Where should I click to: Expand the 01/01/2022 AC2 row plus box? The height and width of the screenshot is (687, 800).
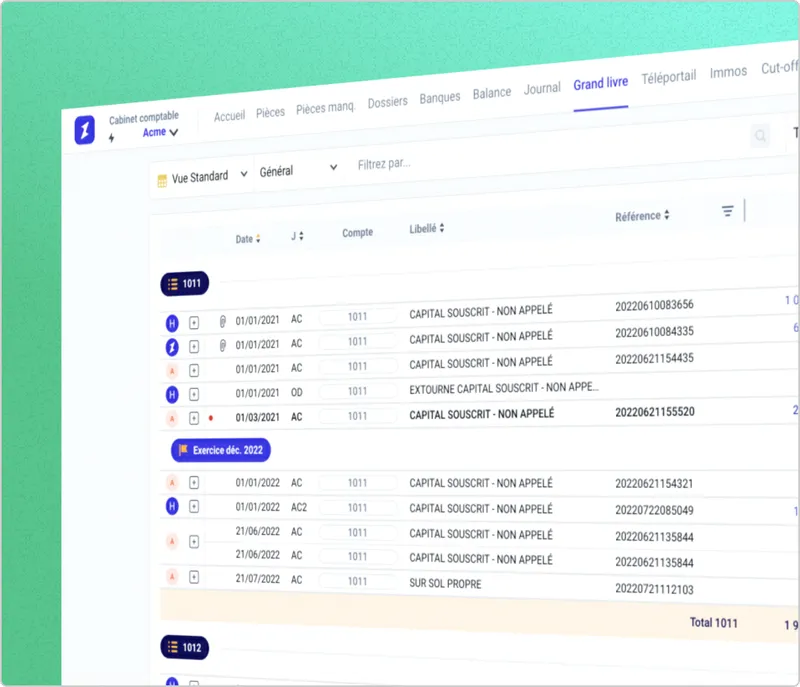coord(194,508)
